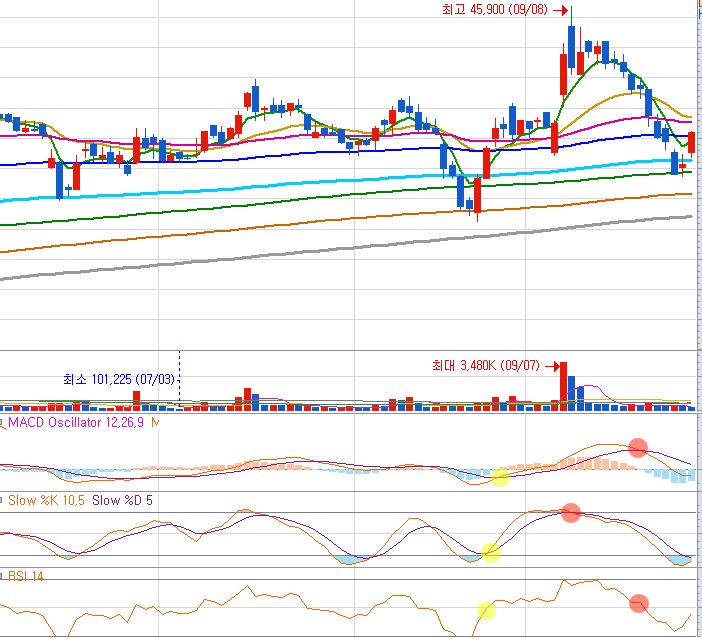This screenshot has height=639, width=702.
Task: Select the tallest red volume bar marked 3,480K
Action: (563, 386)
